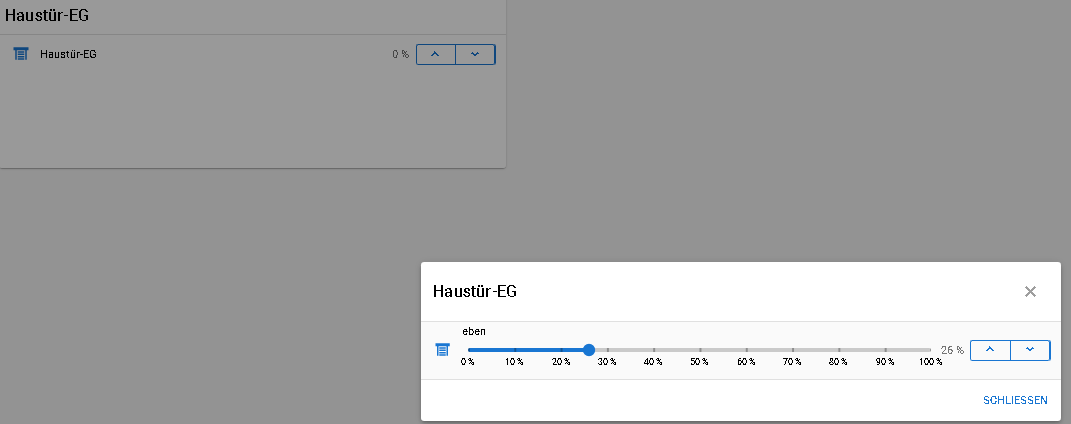The height and width of the screenshot is (424, 1071).
Task: Click the Haustür-EG dialog title
Action: coord(474,292)
